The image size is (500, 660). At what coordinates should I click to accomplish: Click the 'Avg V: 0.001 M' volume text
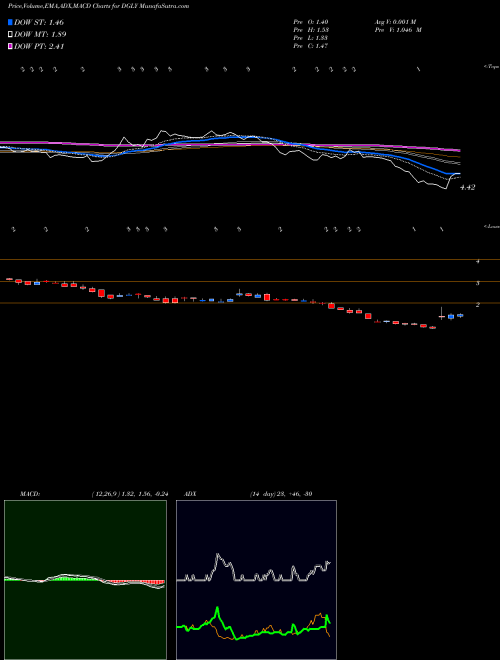pos(395,22)
